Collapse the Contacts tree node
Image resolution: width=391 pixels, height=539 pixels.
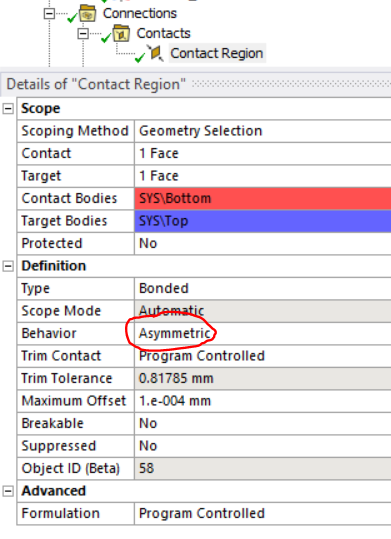(x=83, y=34)
